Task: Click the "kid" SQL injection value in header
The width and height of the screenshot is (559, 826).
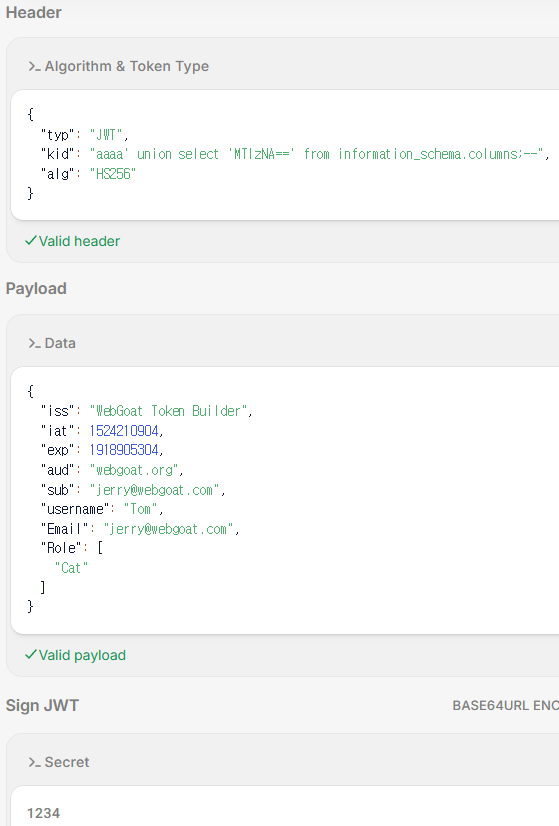Action: pyautogui.click(x=316, y=154)
